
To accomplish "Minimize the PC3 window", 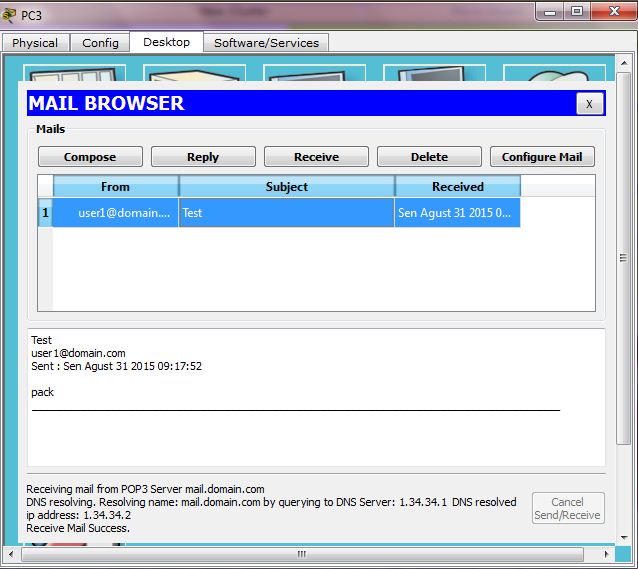I will [550, 12].
